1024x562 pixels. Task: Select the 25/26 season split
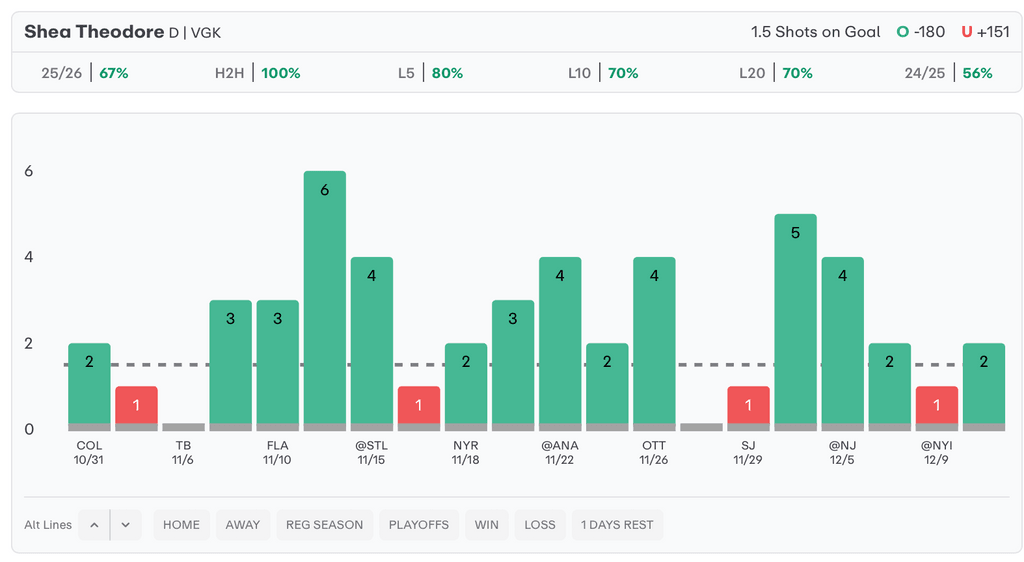[85, 73]
